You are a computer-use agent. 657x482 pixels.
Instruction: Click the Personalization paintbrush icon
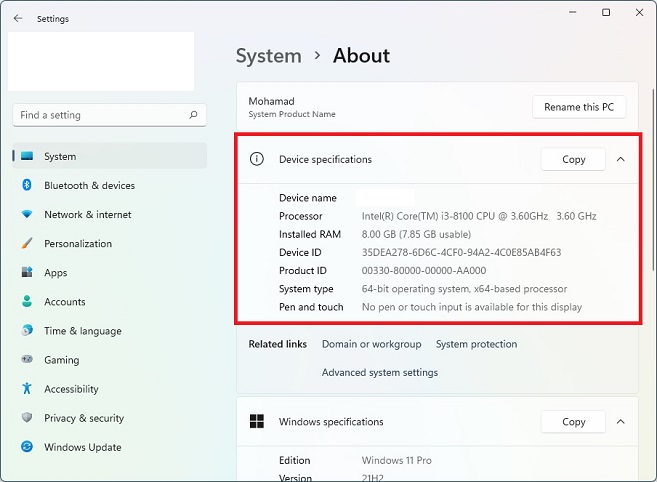click(27, 243)
